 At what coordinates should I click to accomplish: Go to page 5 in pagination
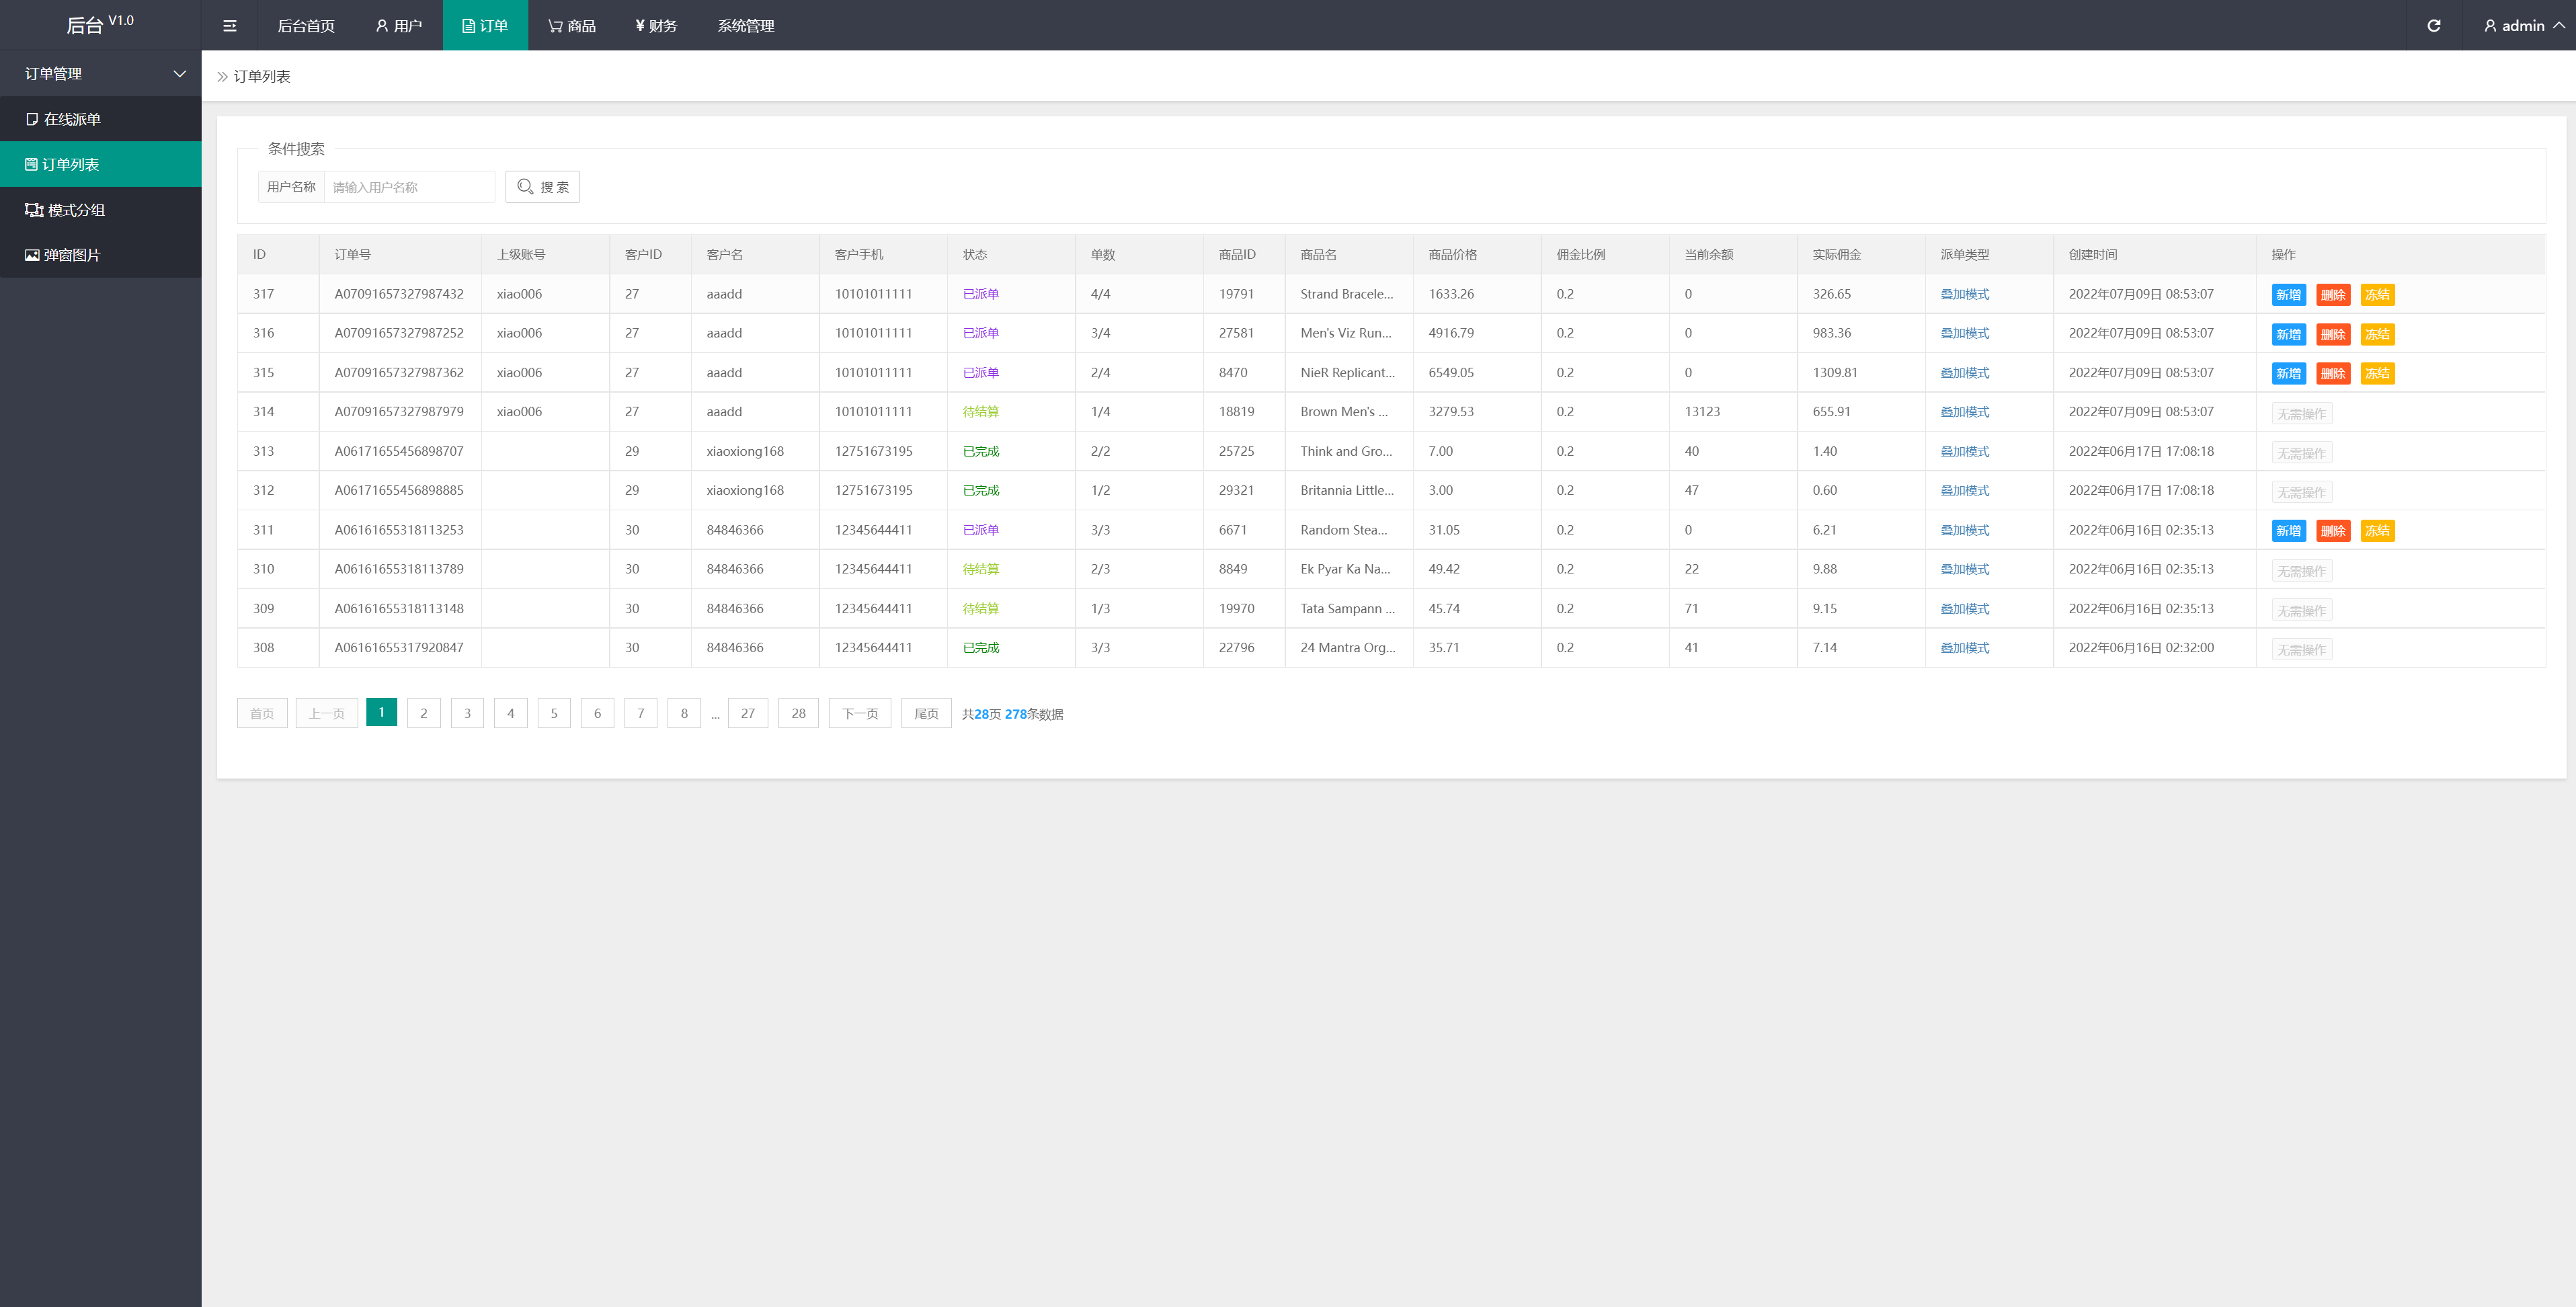[554, 713]
